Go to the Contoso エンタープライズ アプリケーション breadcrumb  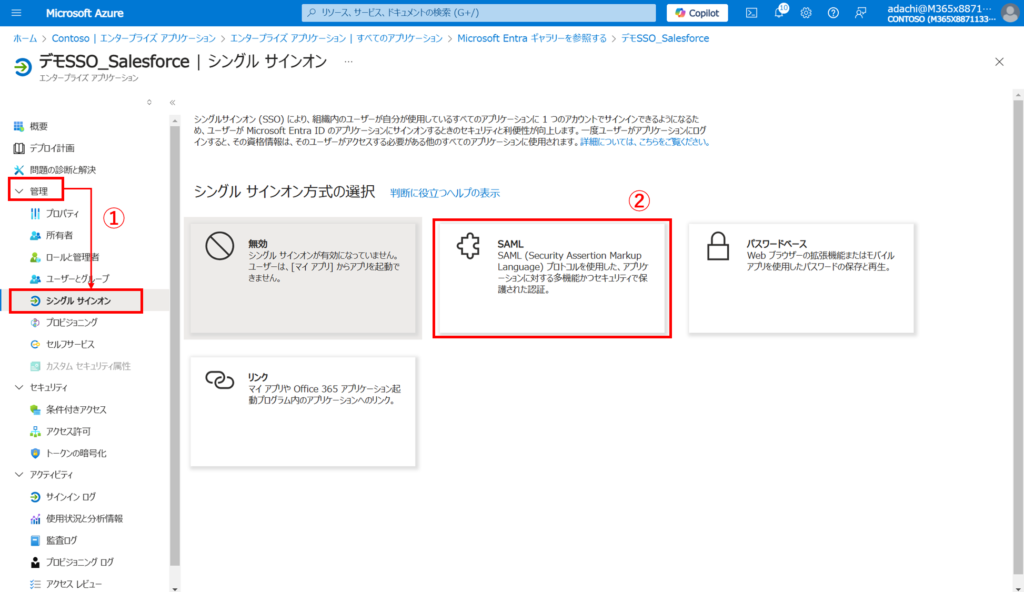134,38
